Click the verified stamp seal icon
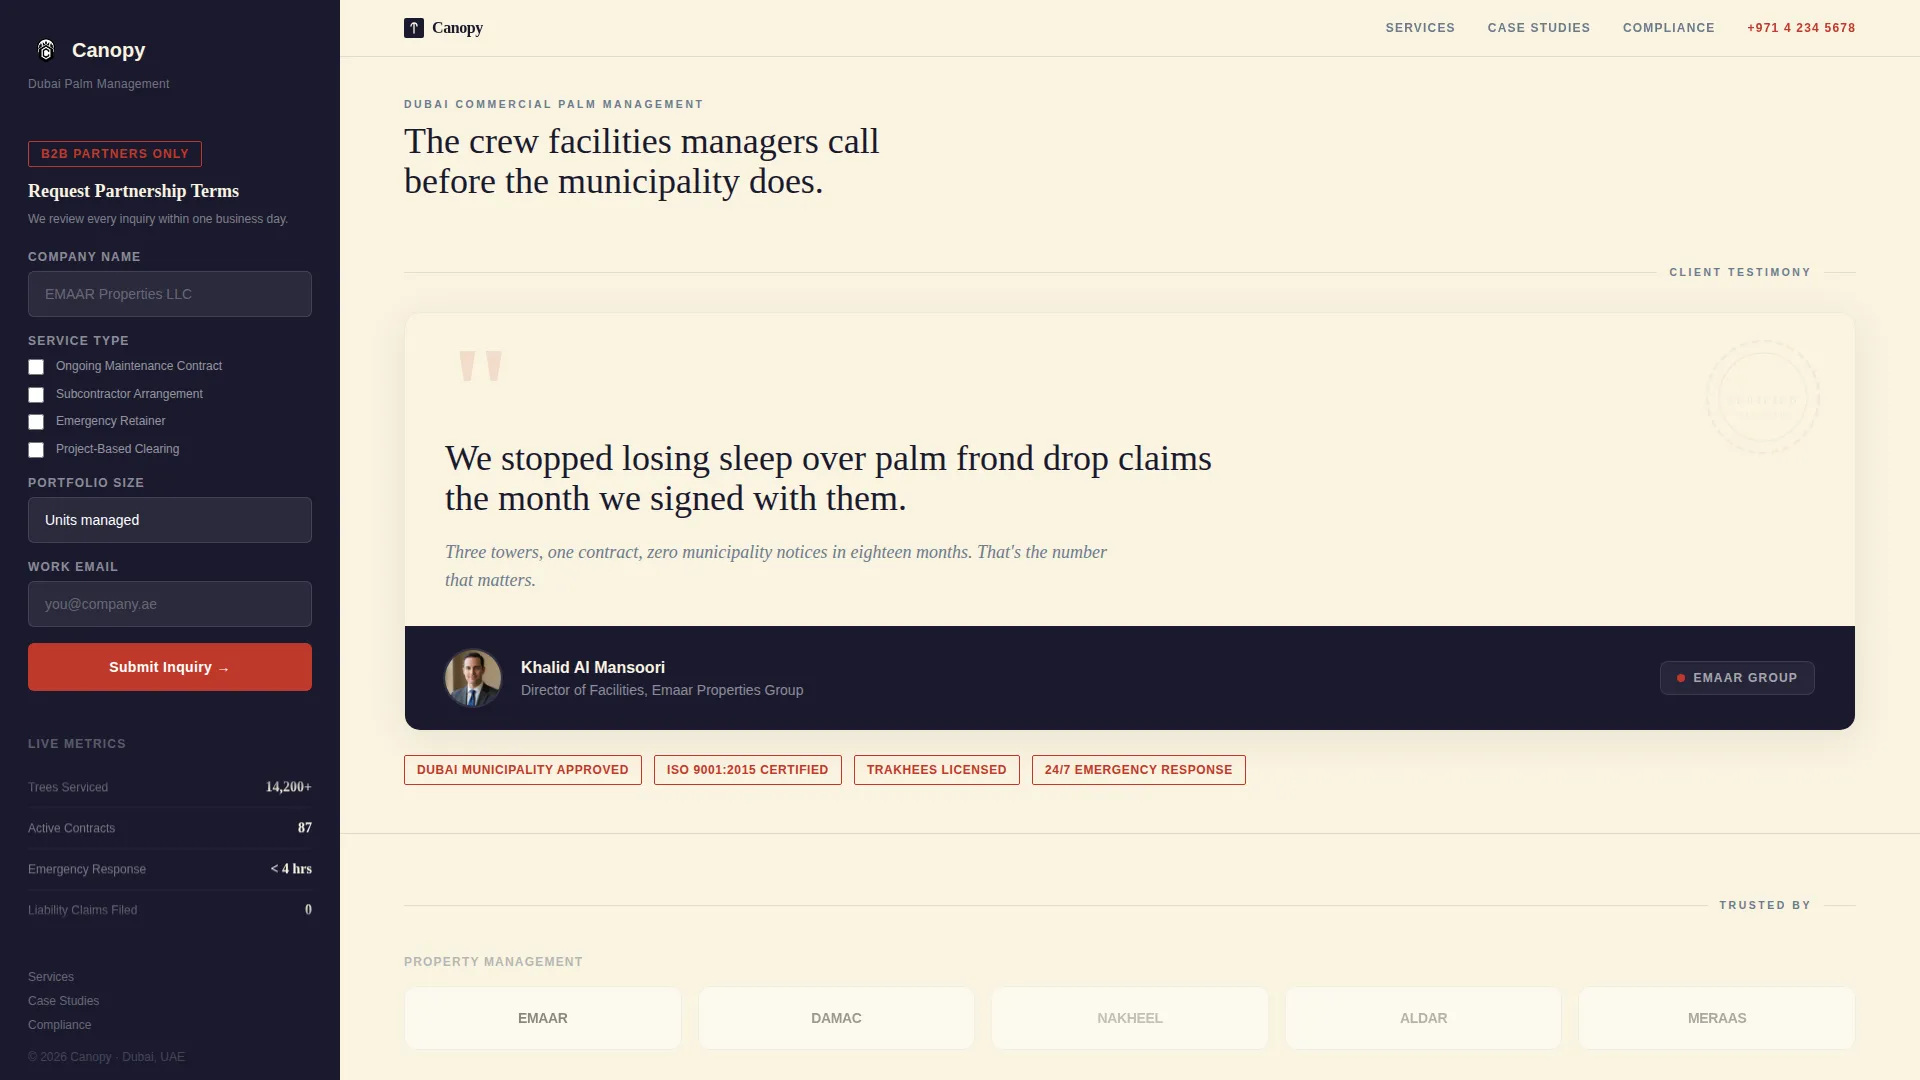 click(x=1762, y=398)
